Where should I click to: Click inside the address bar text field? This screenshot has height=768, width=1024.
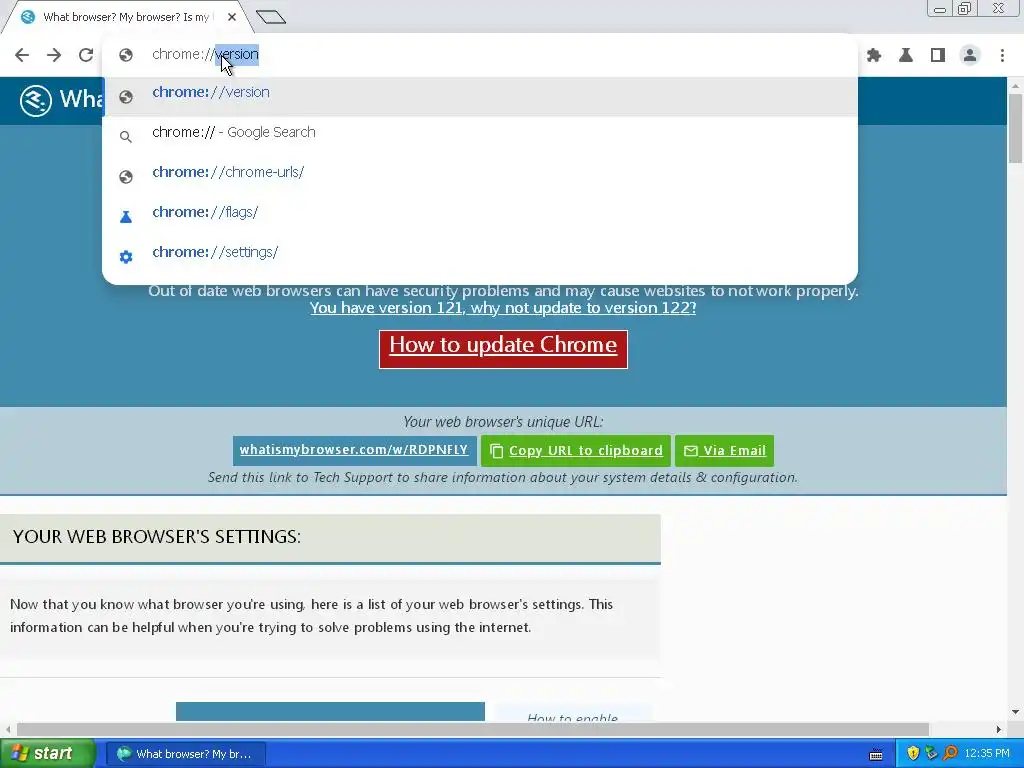[480, 54]
